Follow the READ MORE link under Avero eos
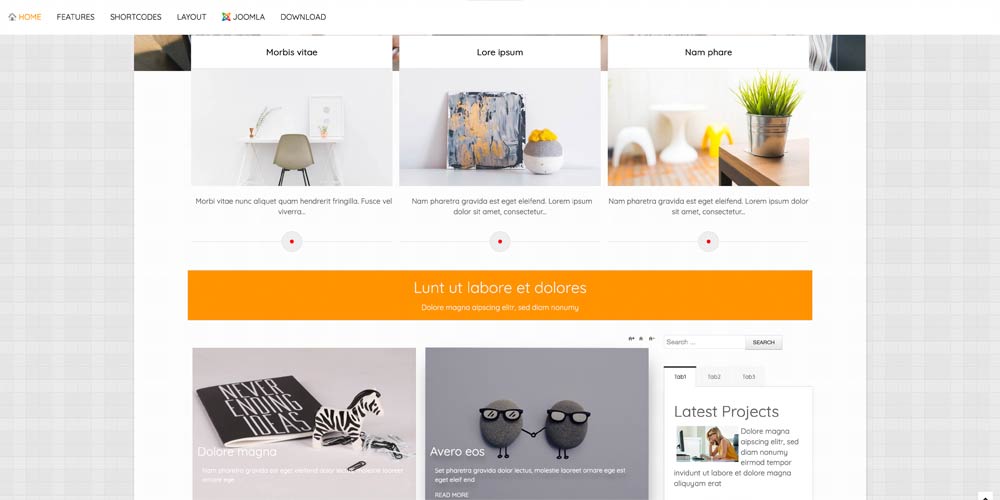The height and width of the screenshot is (500, 1000). [452, 495]
